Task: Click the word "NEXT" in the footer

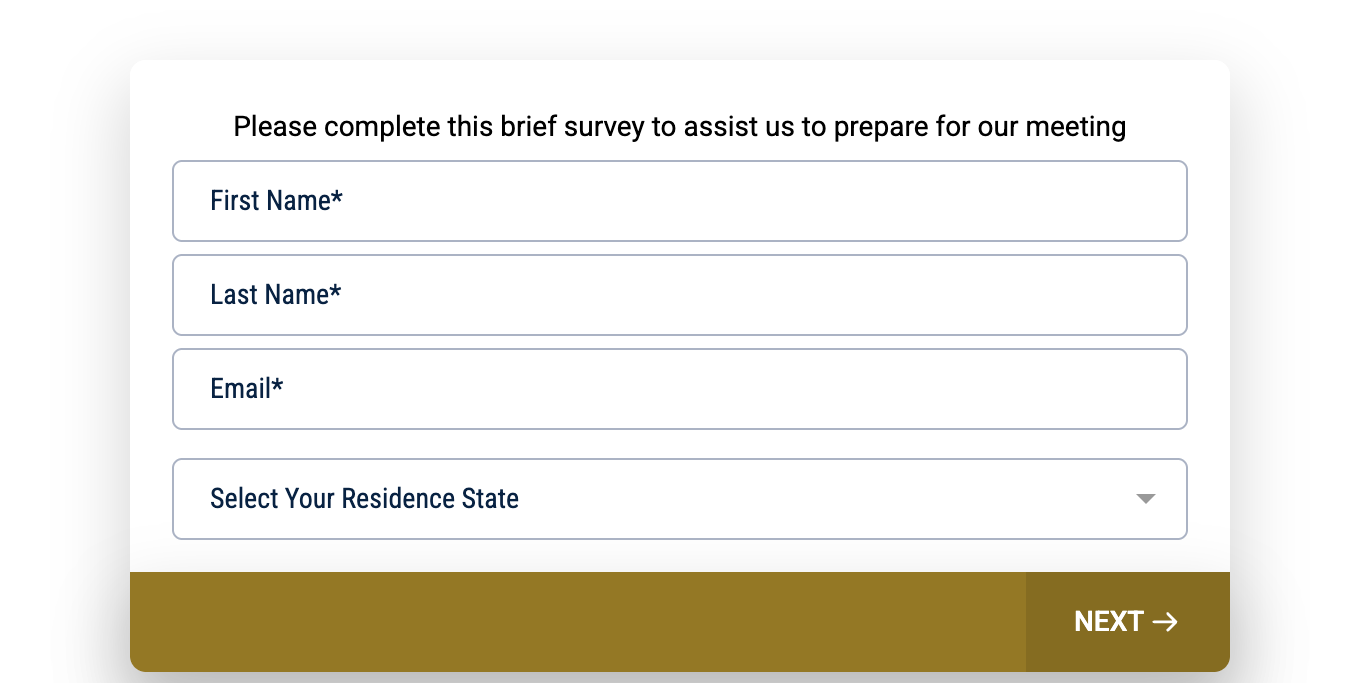Action: click(x=1109, y=622)
